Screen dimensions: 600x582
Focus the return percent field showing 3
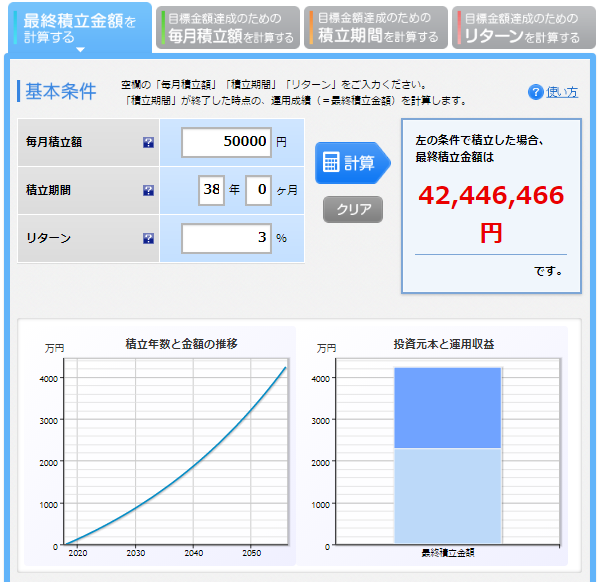[227, 238]
